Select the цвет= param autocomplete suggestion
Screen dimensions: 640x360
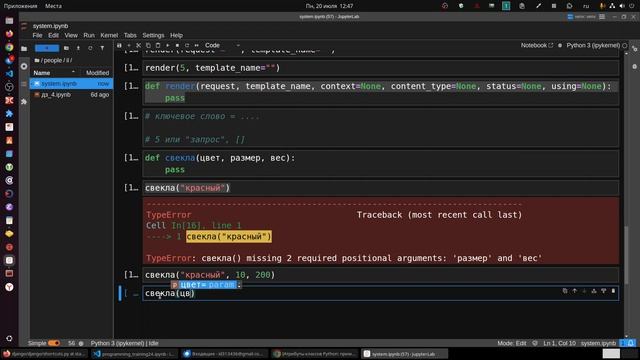pyautogui.click(x=207, y=285)
